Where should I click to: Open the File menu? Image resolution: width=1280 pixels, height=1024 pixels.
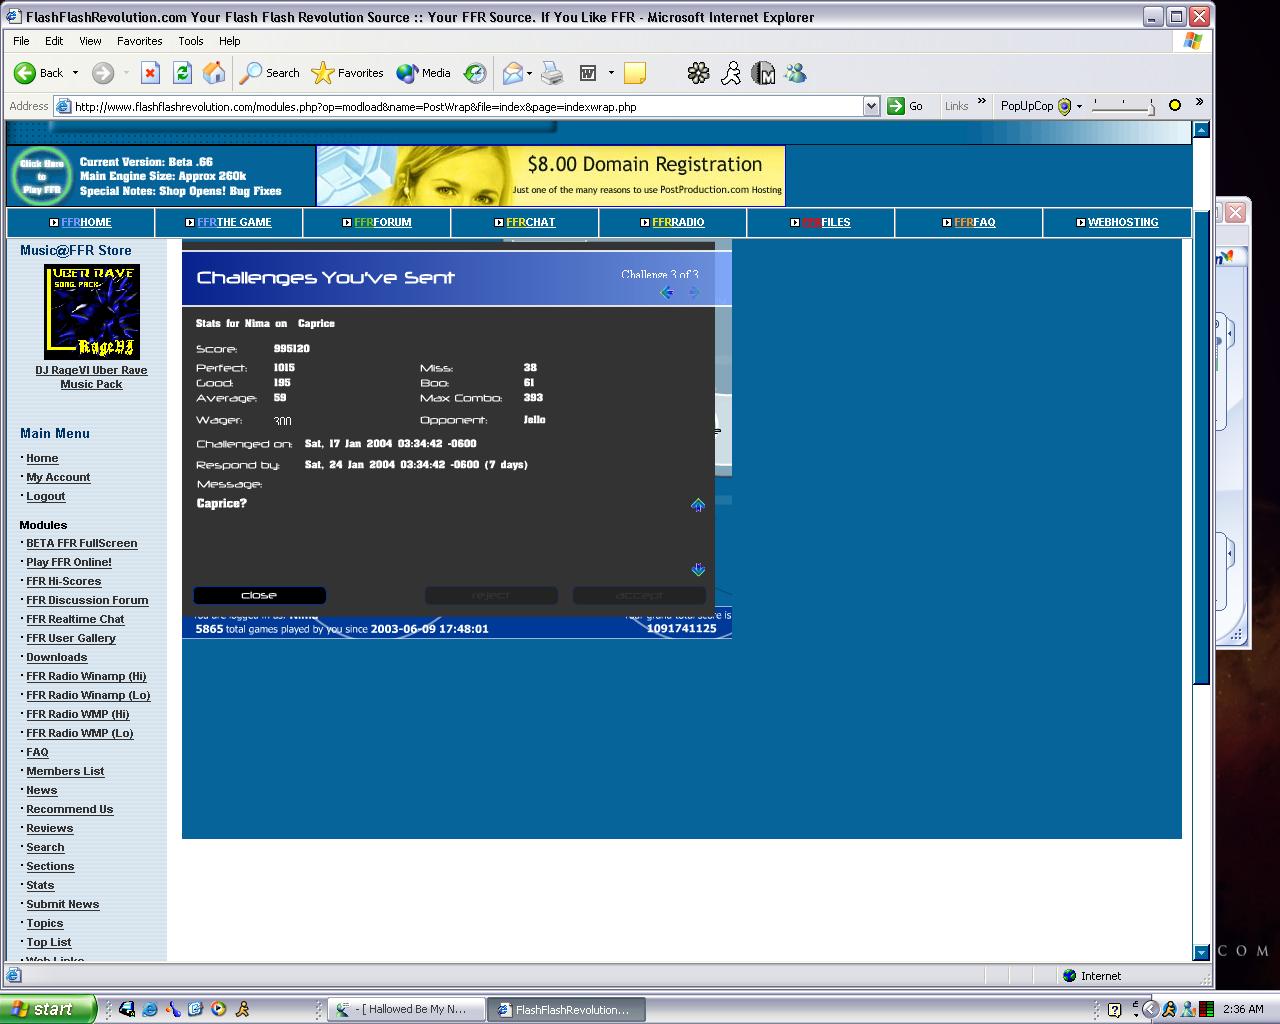coord(21,41)
